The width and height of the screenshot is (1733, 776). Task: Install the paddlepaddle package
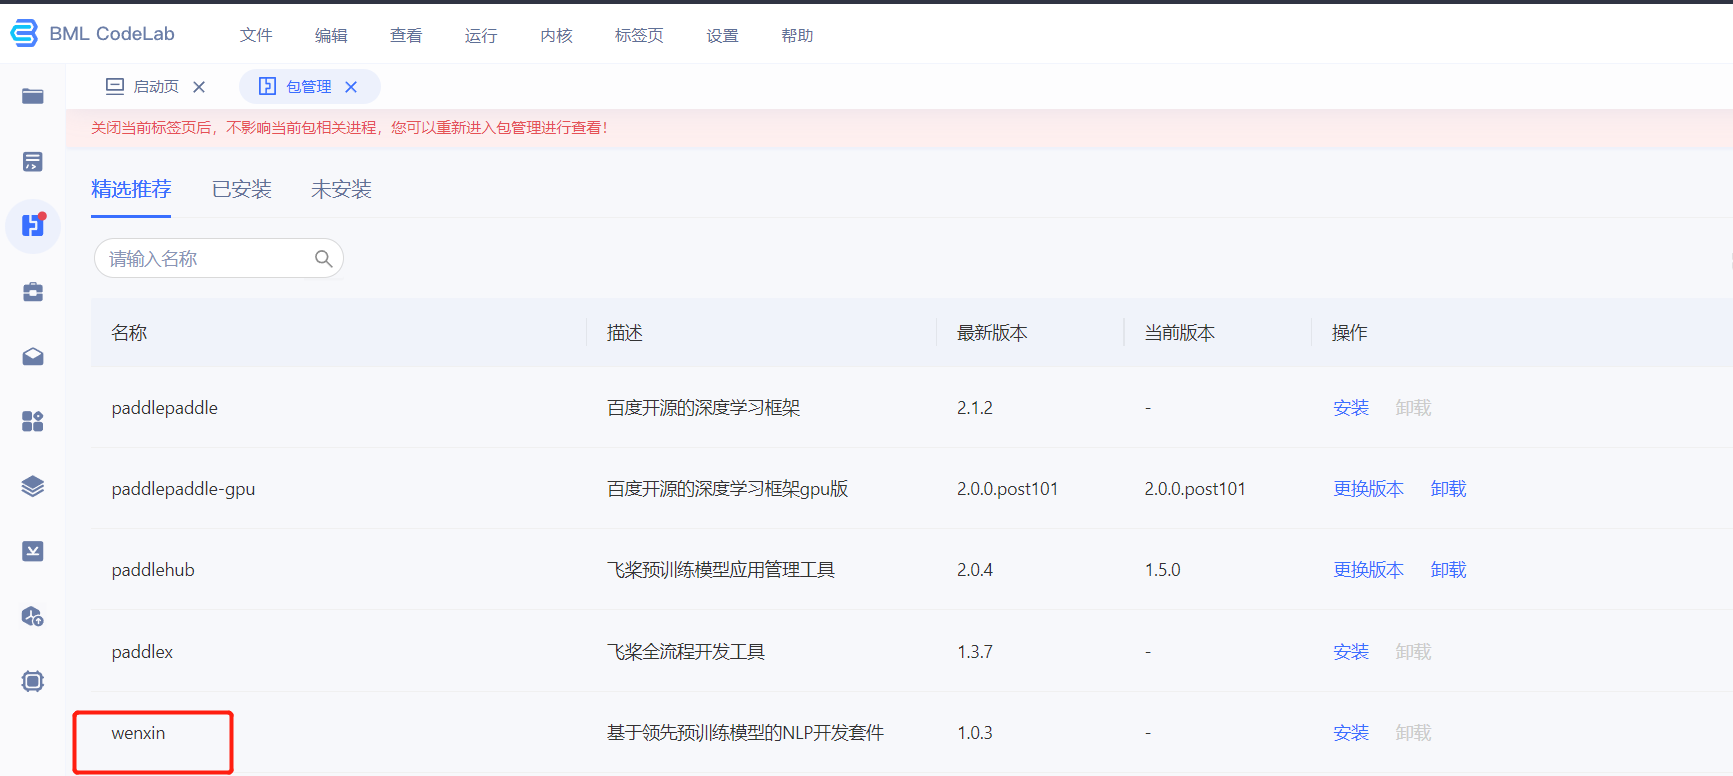(x=1351, y=408)
